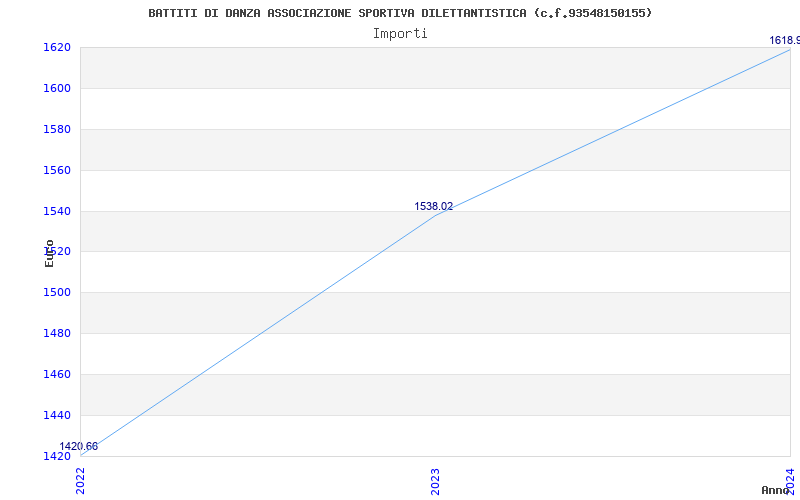
Task: Select the 1420.66 data point label
Action: point(79,447)
